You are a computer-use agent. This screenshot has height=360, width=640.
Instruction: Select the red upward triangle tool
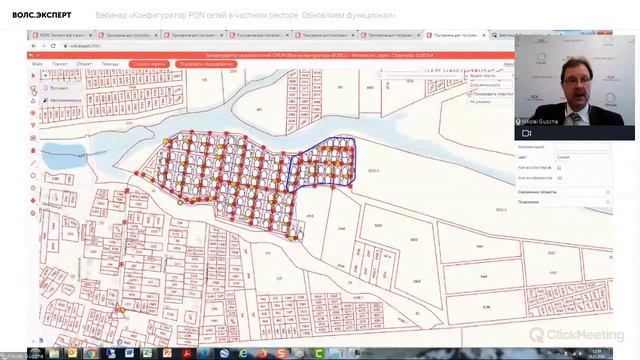point(33,101)
